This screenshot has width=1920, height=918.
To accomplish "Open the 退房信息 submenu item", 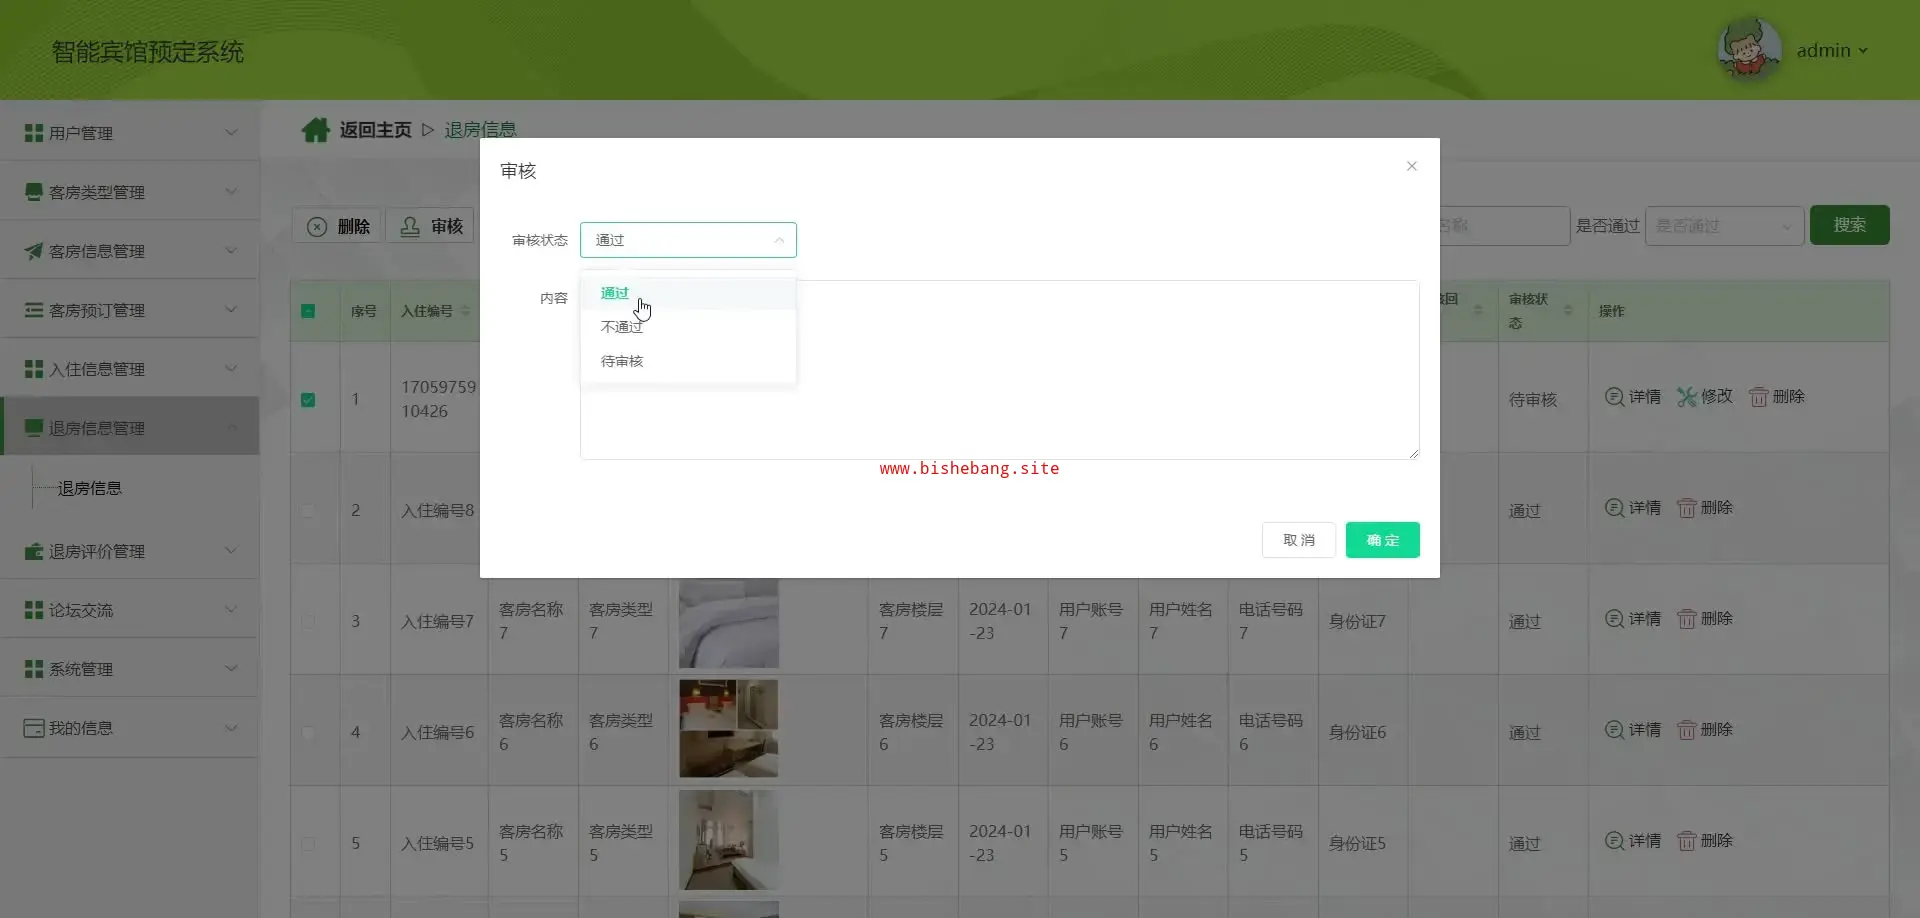I will click(90, 488).
